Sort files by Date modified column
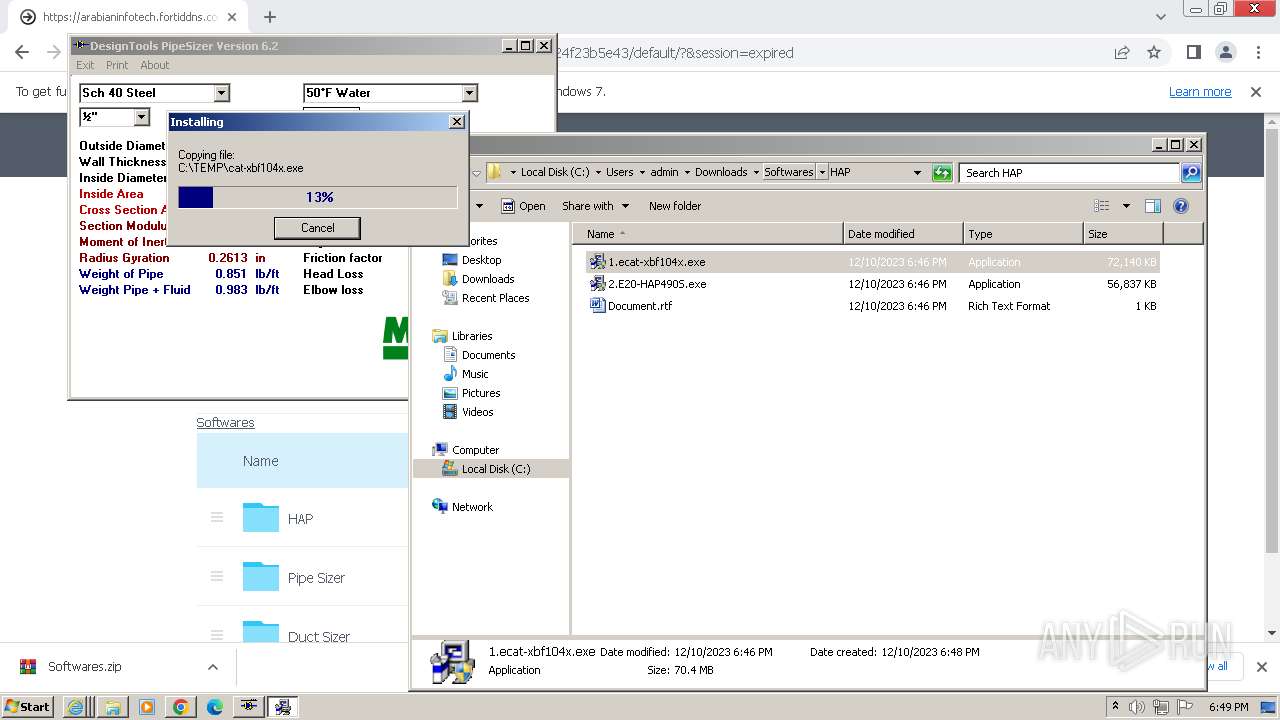The height and width of the screenshot is (720, 1280). click(x=903, y=234)
